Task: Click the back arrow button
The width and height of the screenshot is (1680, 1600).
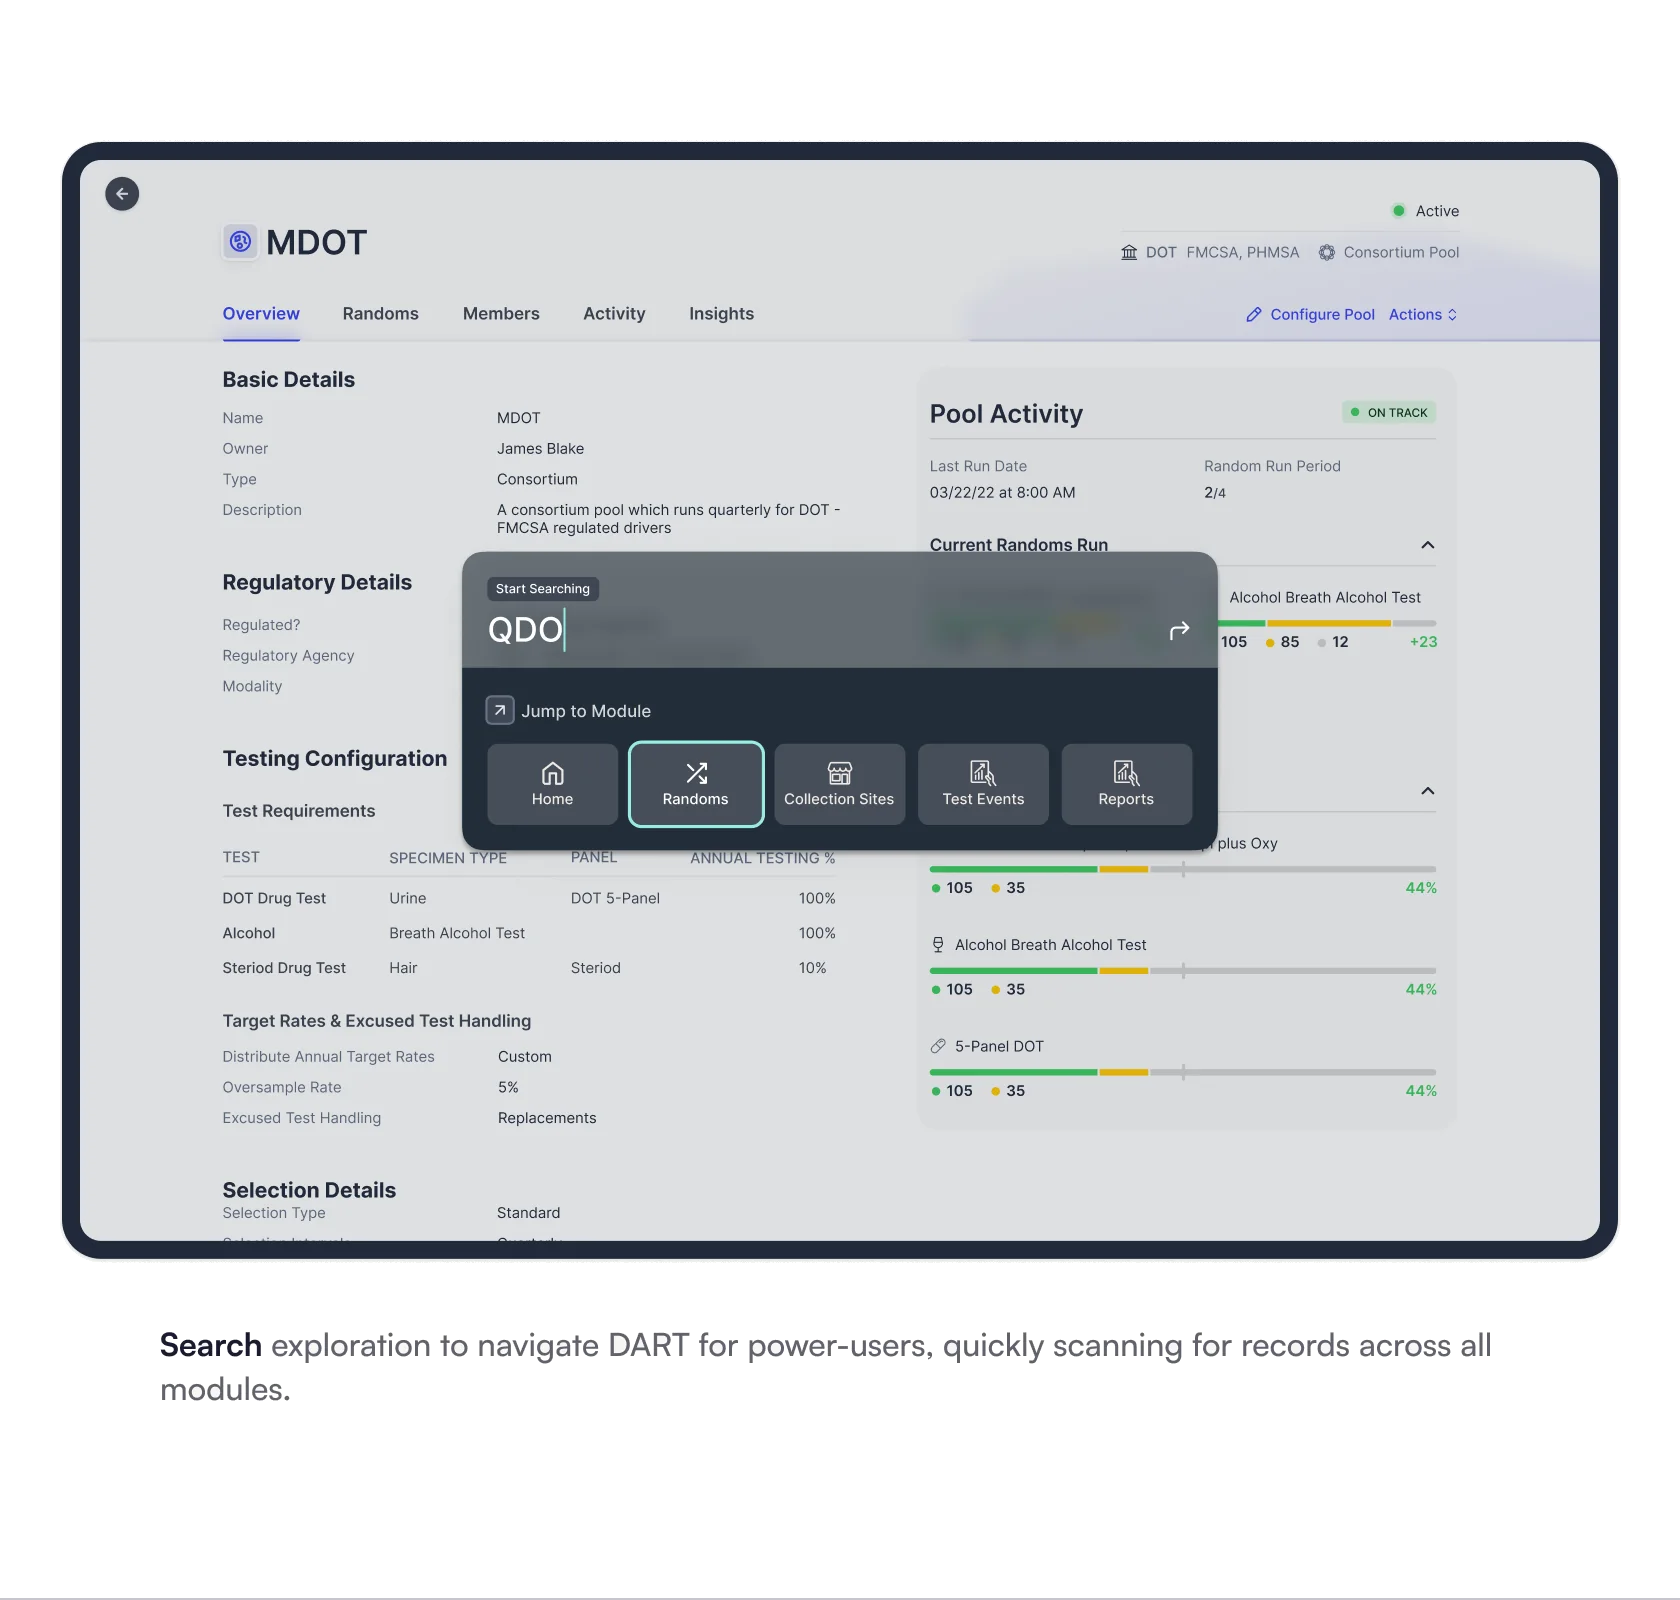Action: click(x=122, y=194)
